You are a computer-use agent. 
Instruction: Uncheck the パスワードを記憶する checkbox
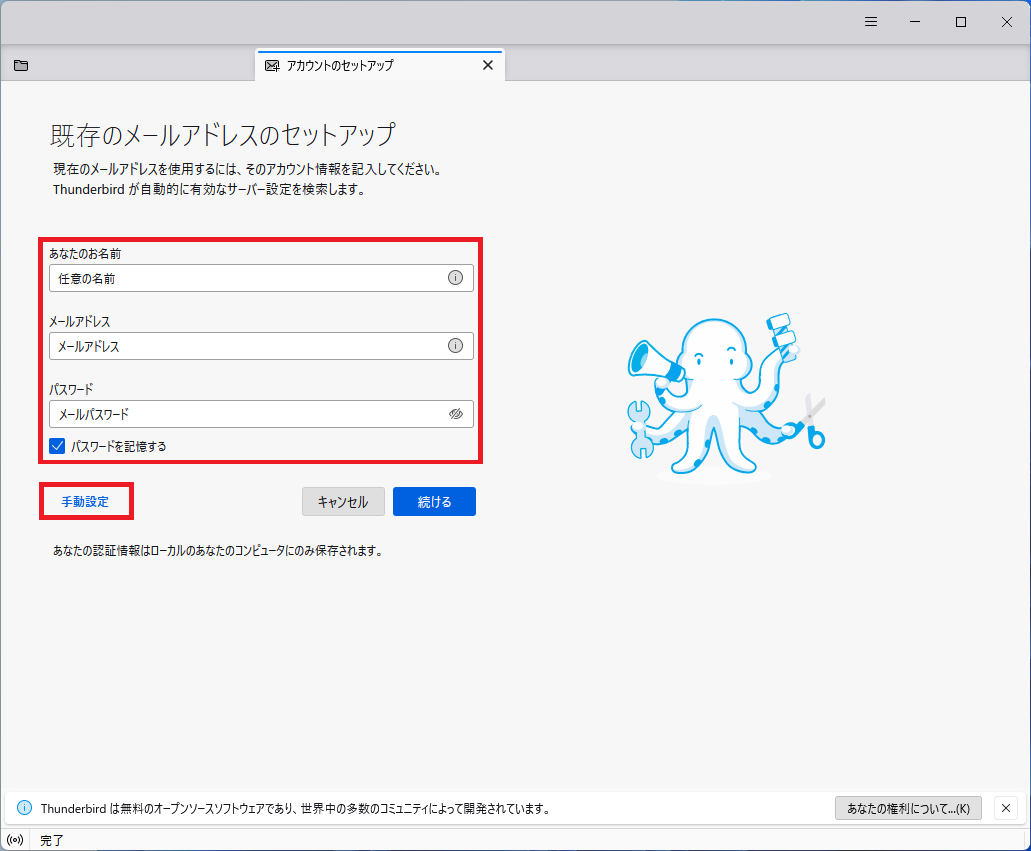[x=58, y=446]
